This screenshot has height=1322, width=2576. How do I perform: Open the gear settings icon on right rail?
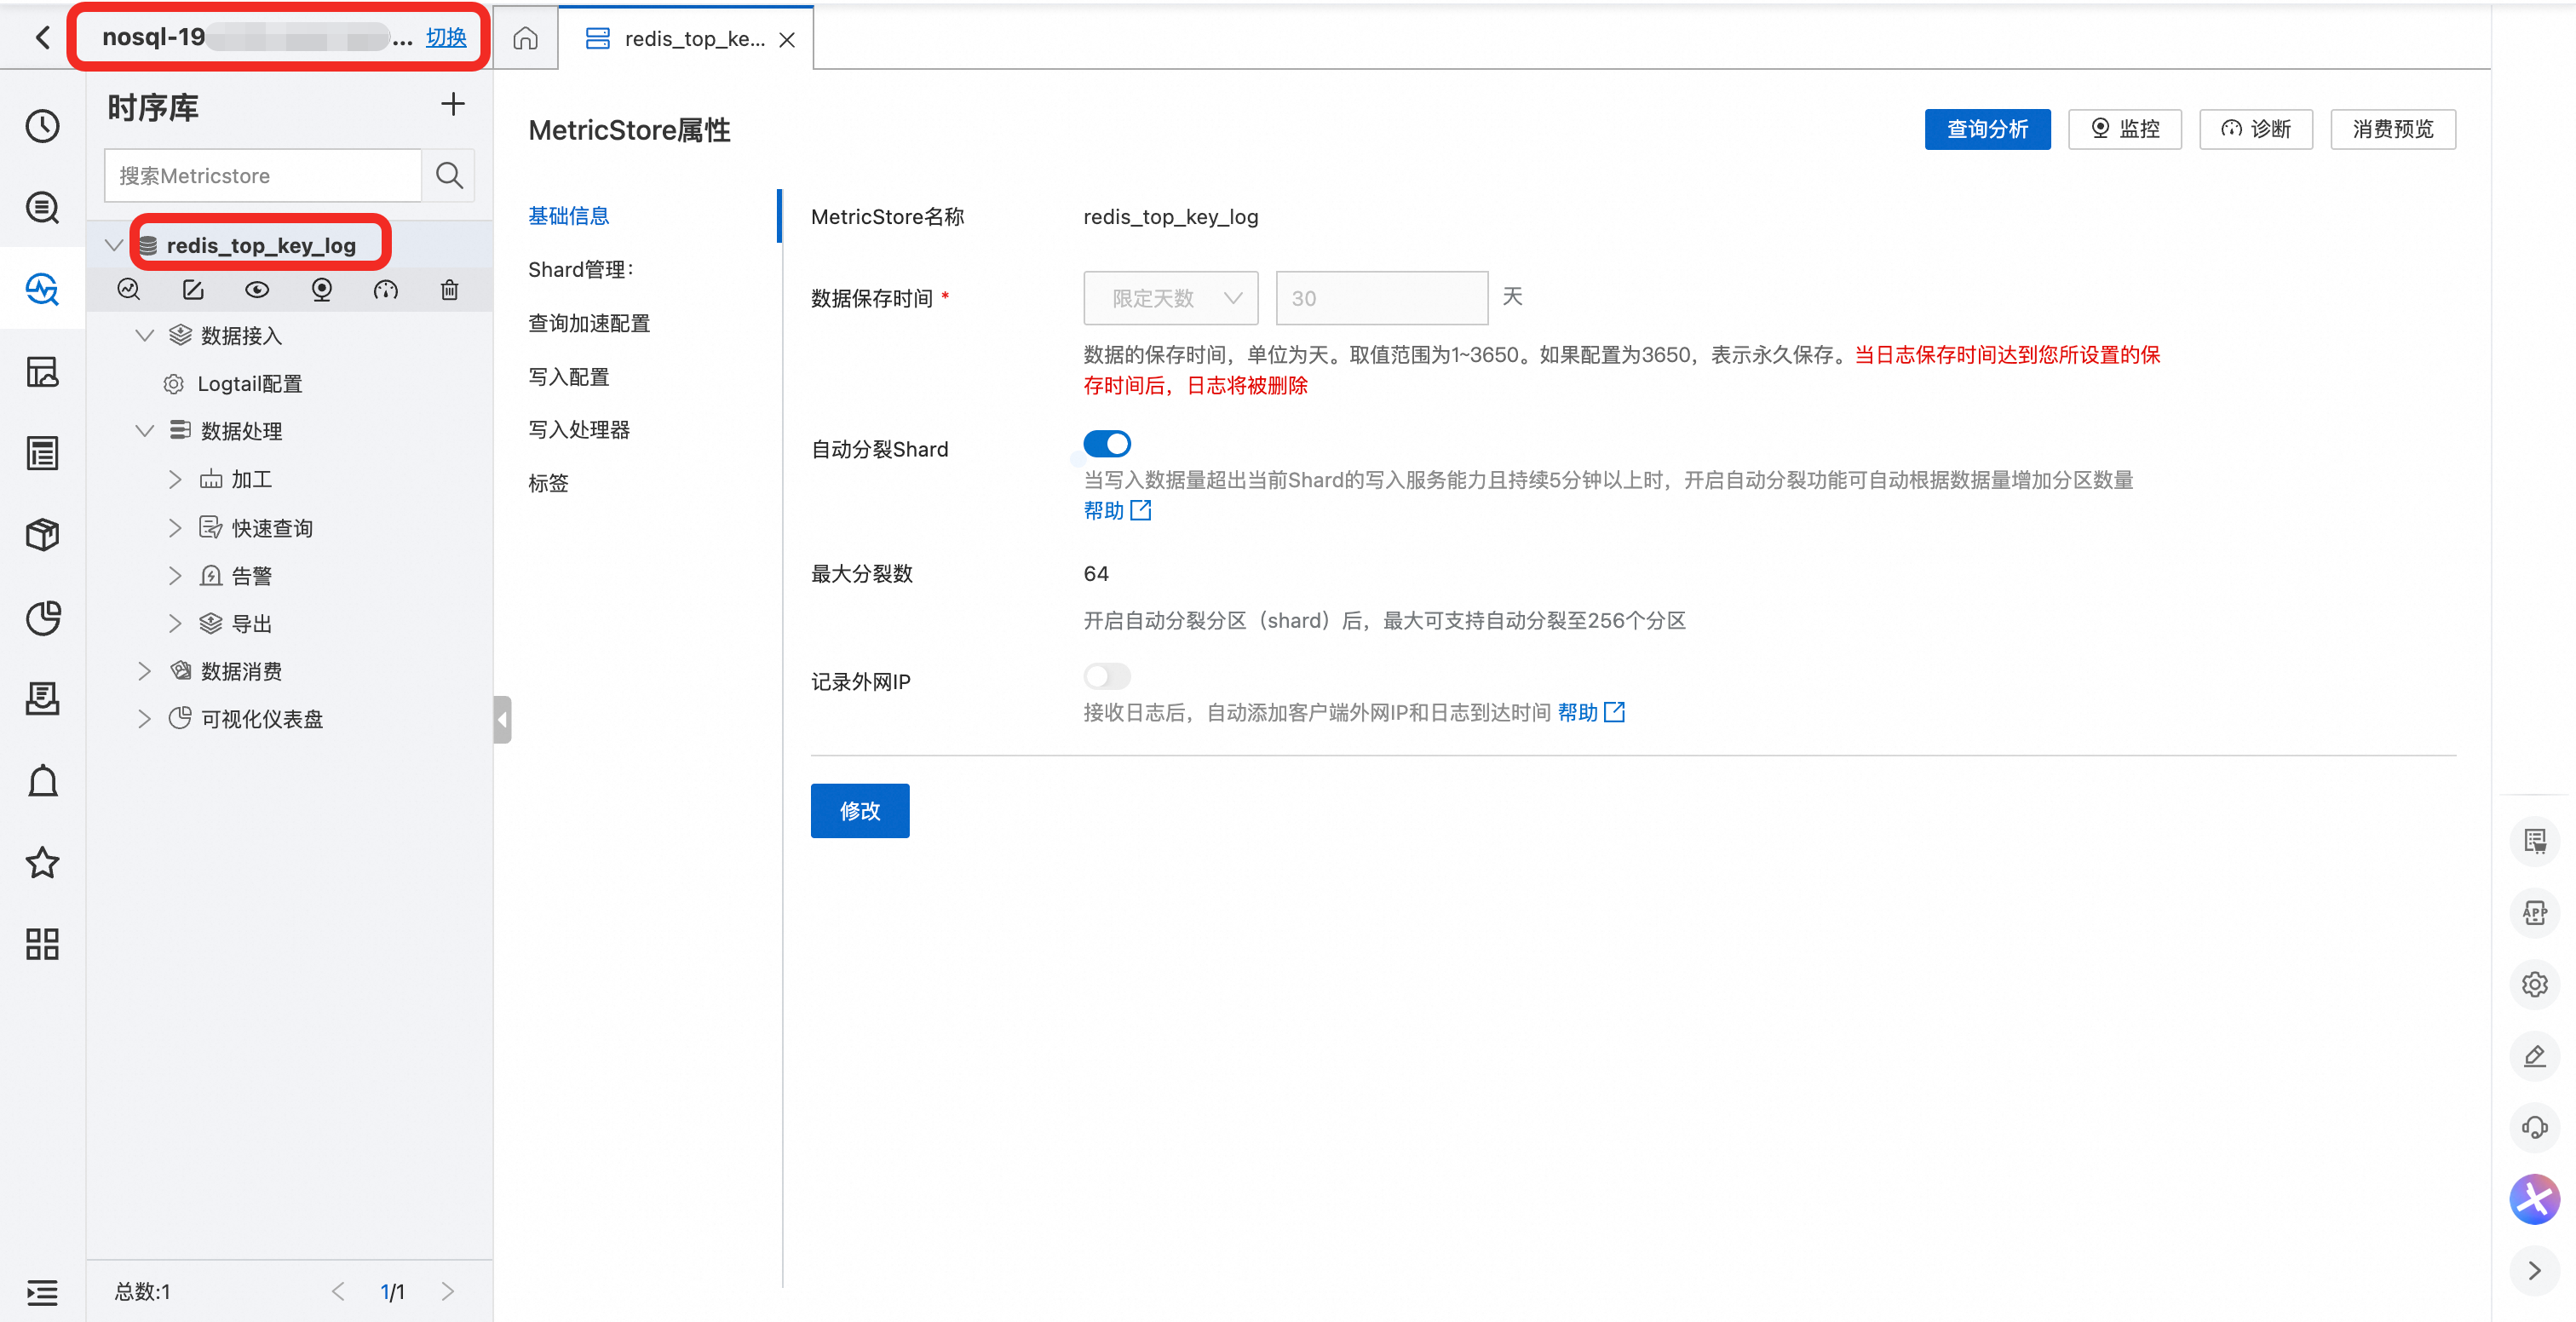pos(2534,984)
